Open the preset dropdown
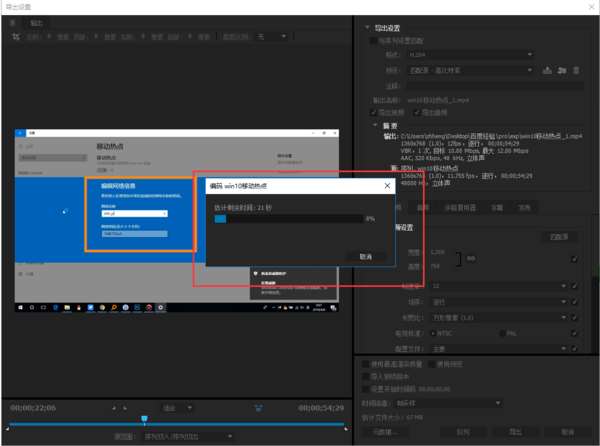Viewport: 600px width, 446px height. [x=471, y=70]
